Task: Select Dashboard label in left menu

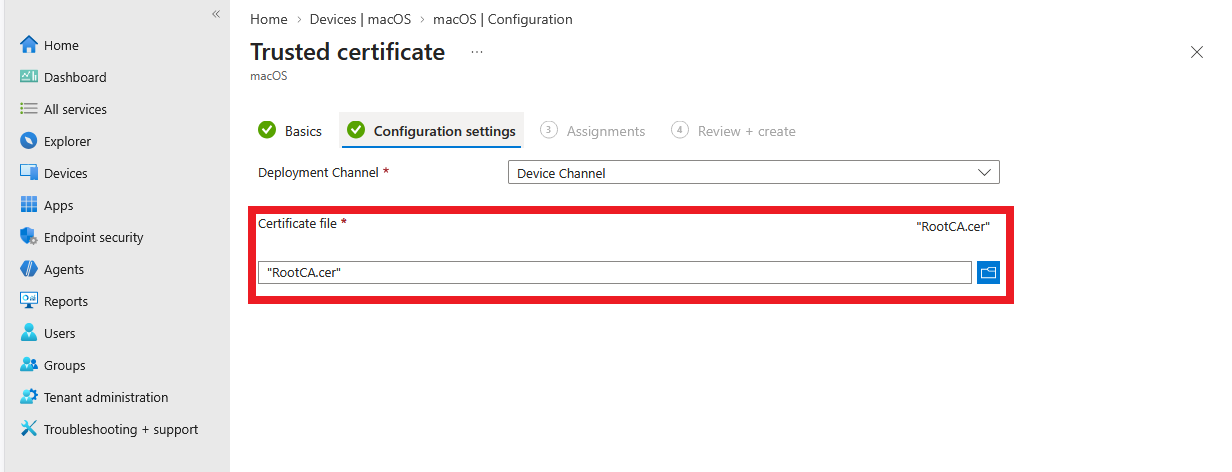Action: (75, 77)
